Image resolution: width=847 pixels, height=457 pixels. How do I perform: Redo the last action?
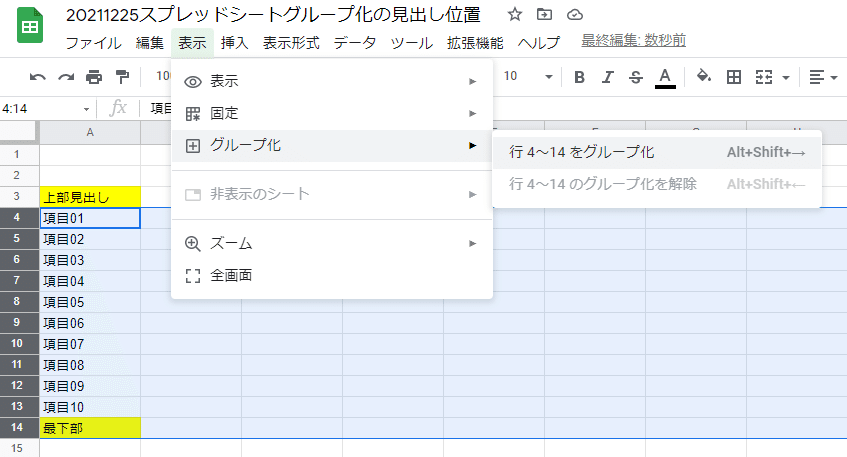point(66,77)
